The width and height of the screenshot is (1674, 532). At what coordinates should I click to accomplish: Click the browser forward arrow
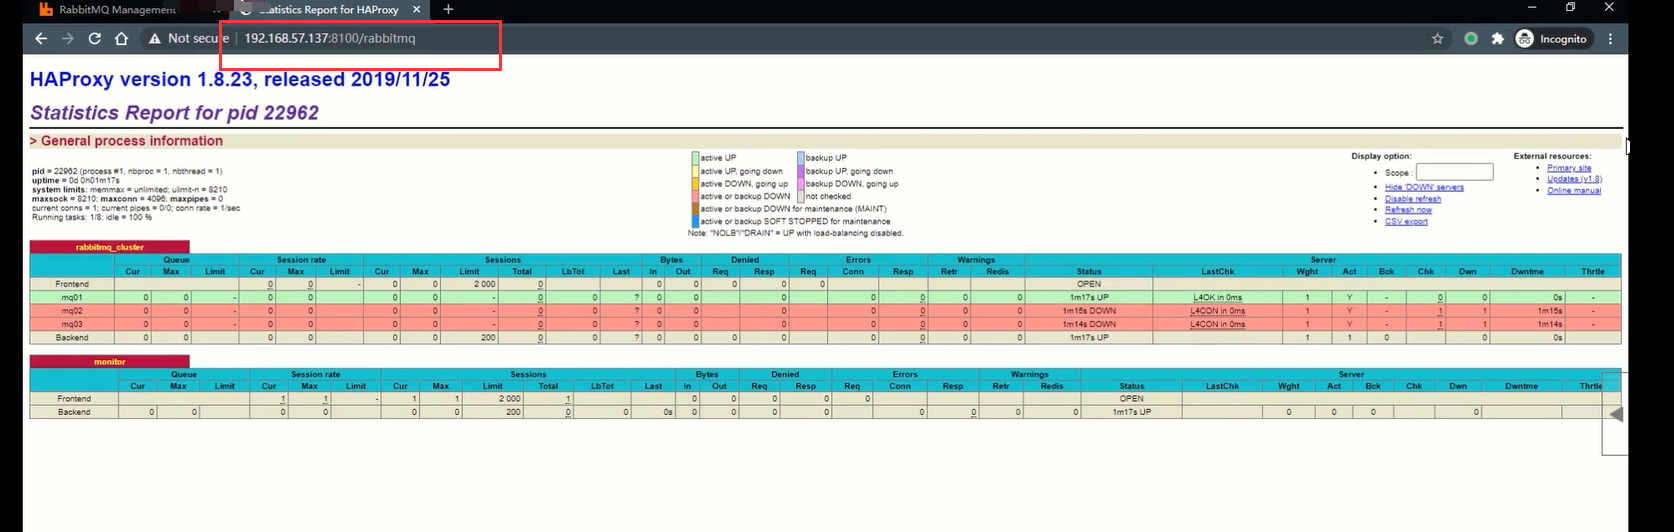pos(68,38)
